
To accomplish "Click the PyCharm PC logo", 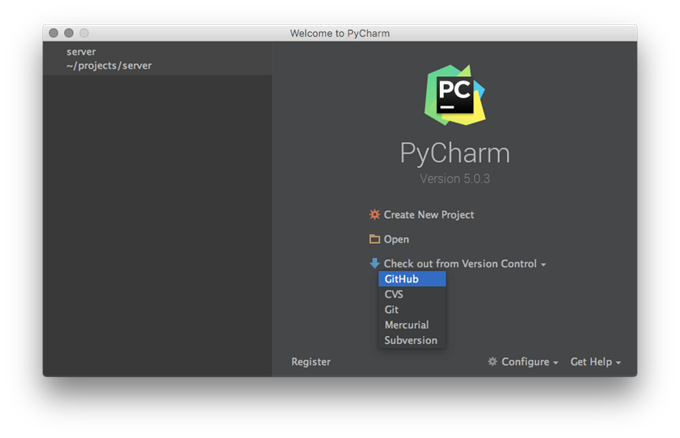I will 454,95.
